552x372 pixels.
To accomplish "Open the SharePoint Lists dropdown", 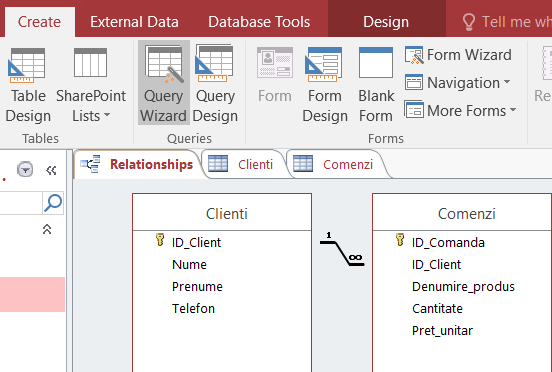I will [91, 84].
